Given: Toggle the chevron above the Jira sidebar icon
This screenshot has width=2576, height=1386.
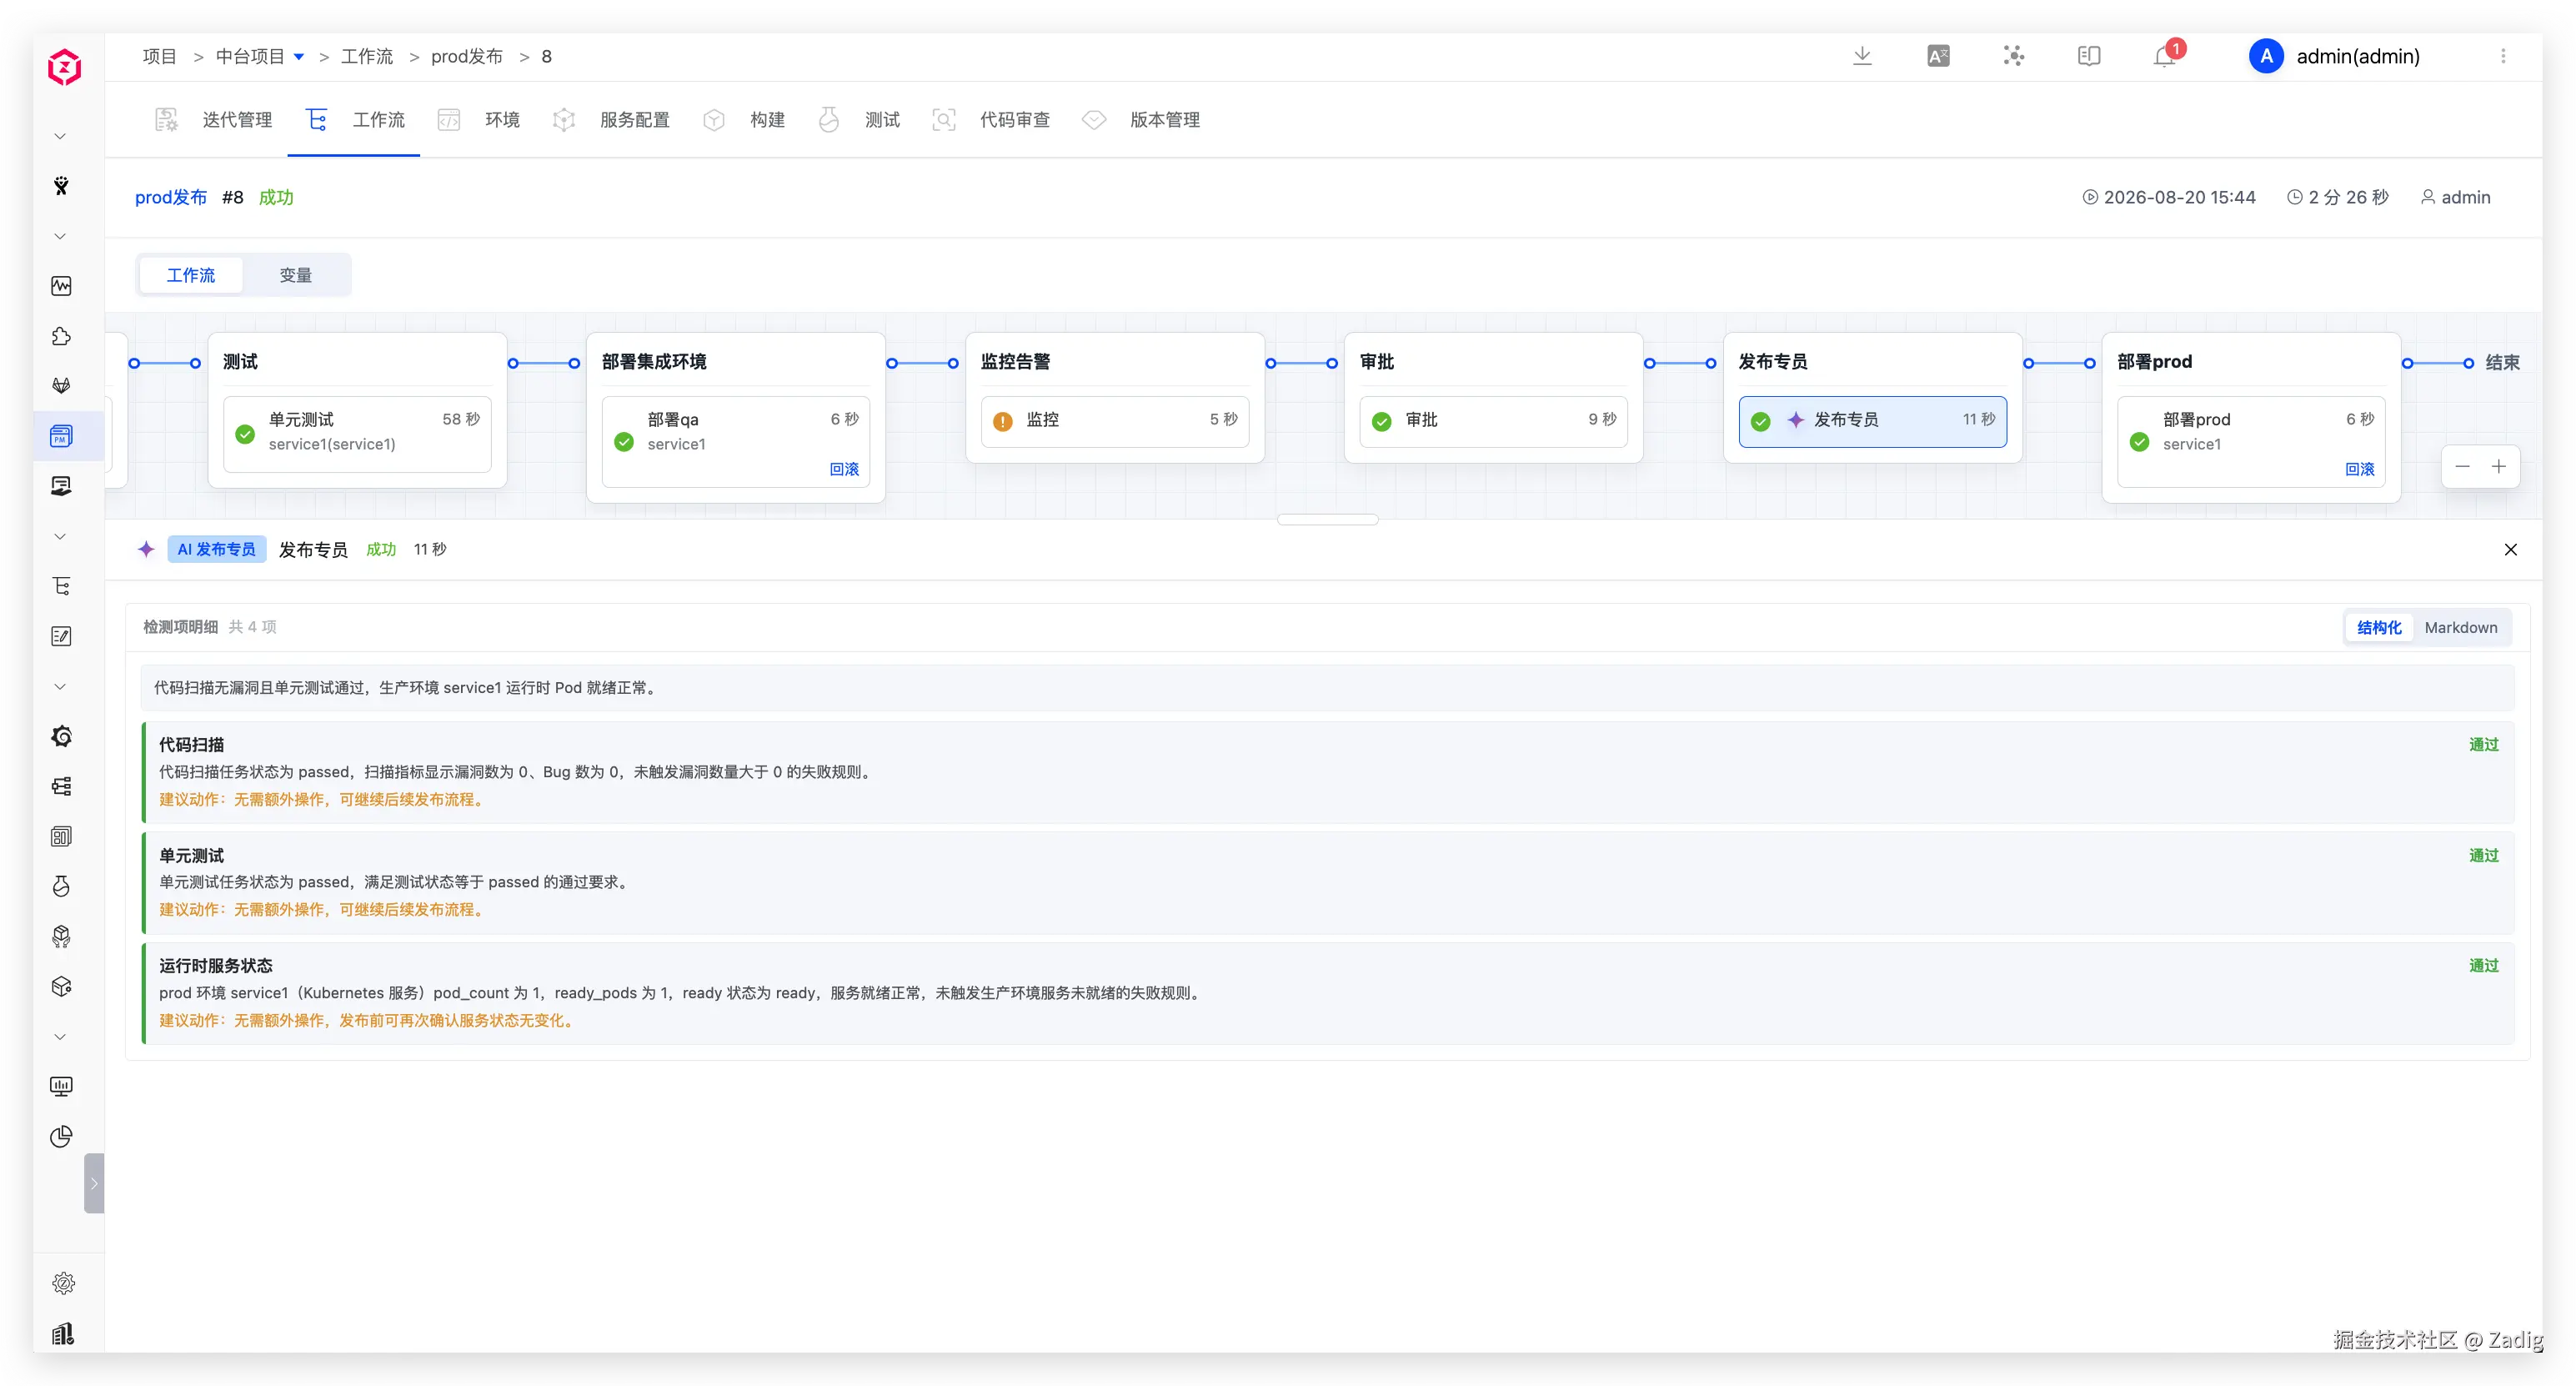Looking at the screenshot, I should (60, 136).
